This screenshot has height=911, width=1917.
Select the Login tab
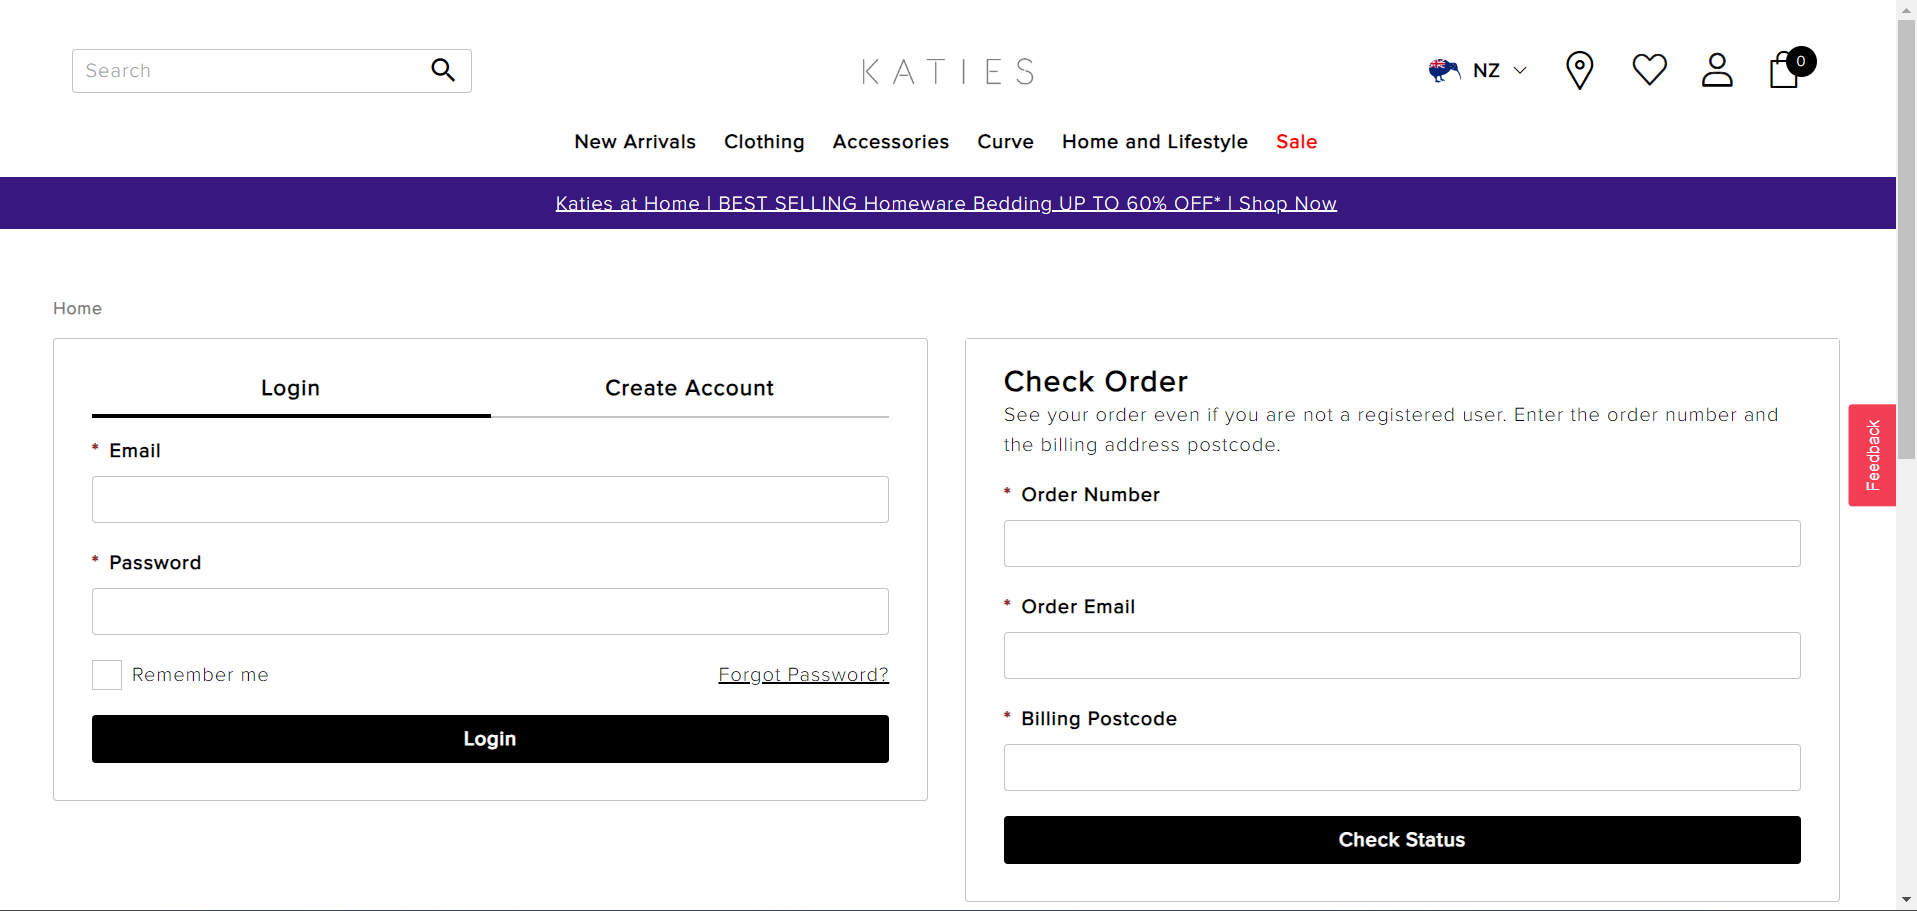(290, 388)
